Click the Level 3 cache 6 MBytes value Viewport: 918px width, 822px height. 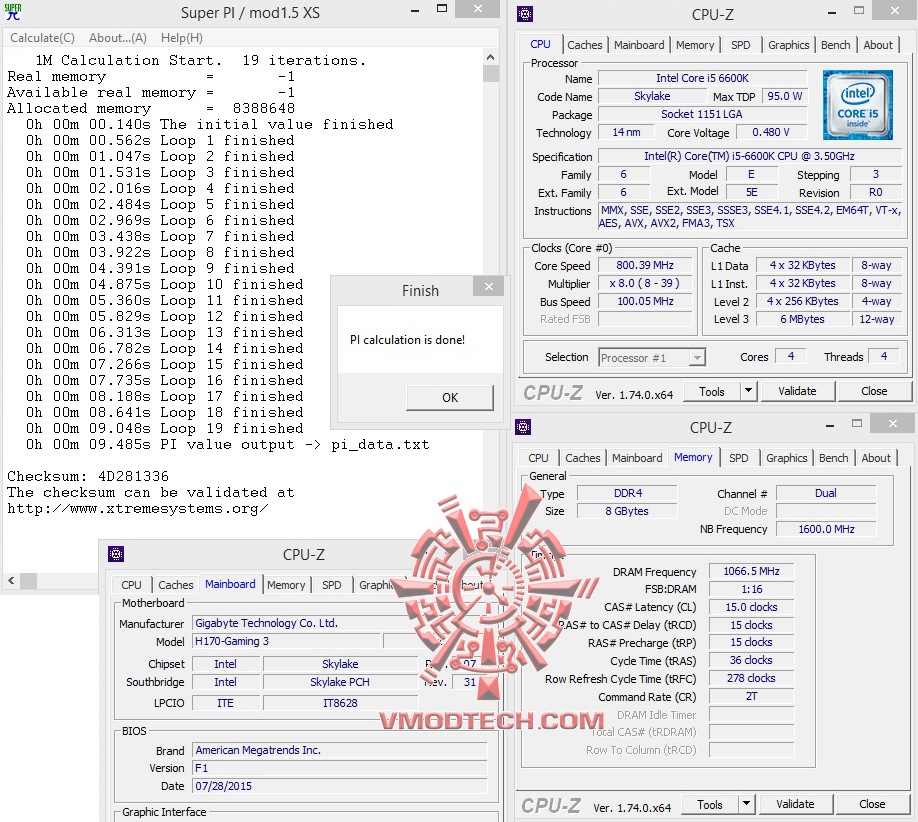pos(802,319)
